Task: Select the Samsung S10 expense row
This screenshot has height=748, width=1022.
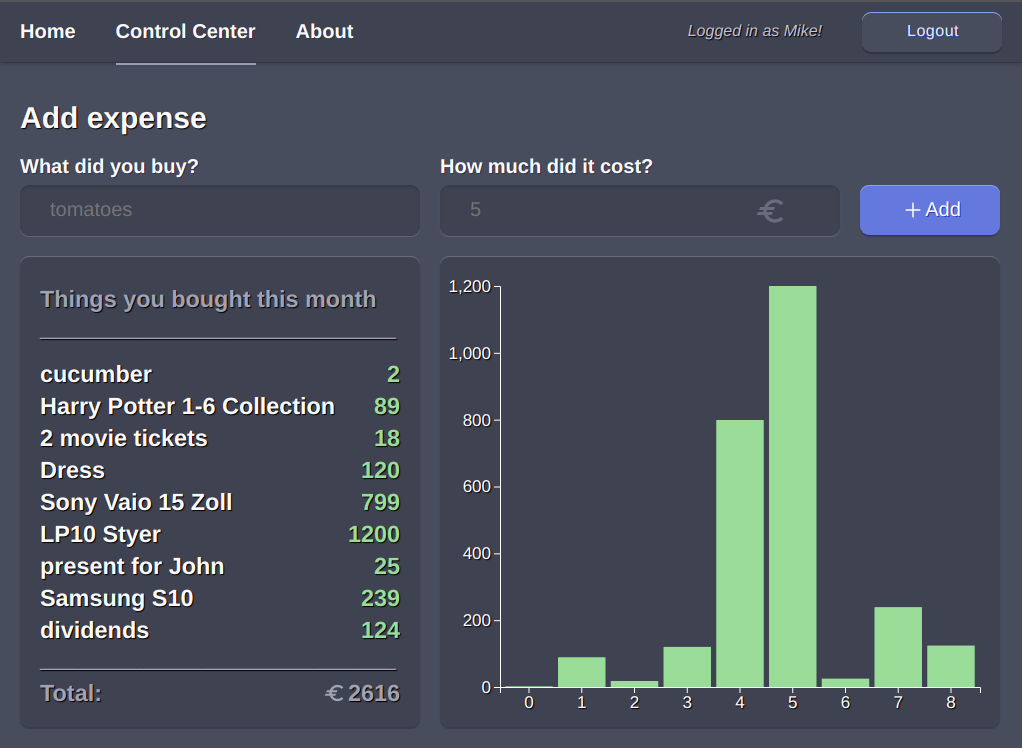Action: click(117, 598)
